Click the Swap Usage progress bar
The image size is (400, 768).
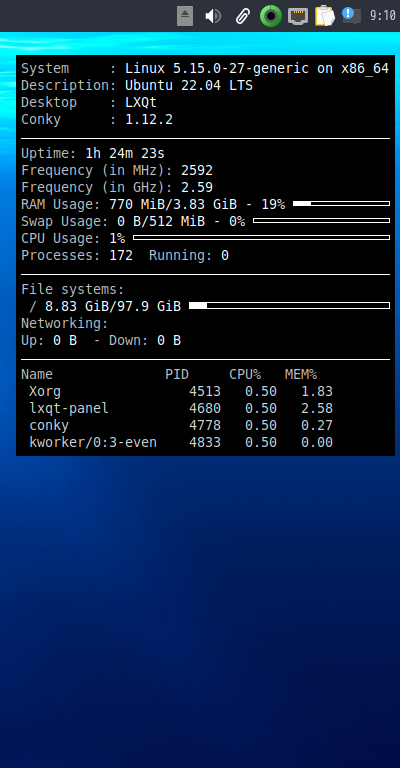click(x=321, y=221)
